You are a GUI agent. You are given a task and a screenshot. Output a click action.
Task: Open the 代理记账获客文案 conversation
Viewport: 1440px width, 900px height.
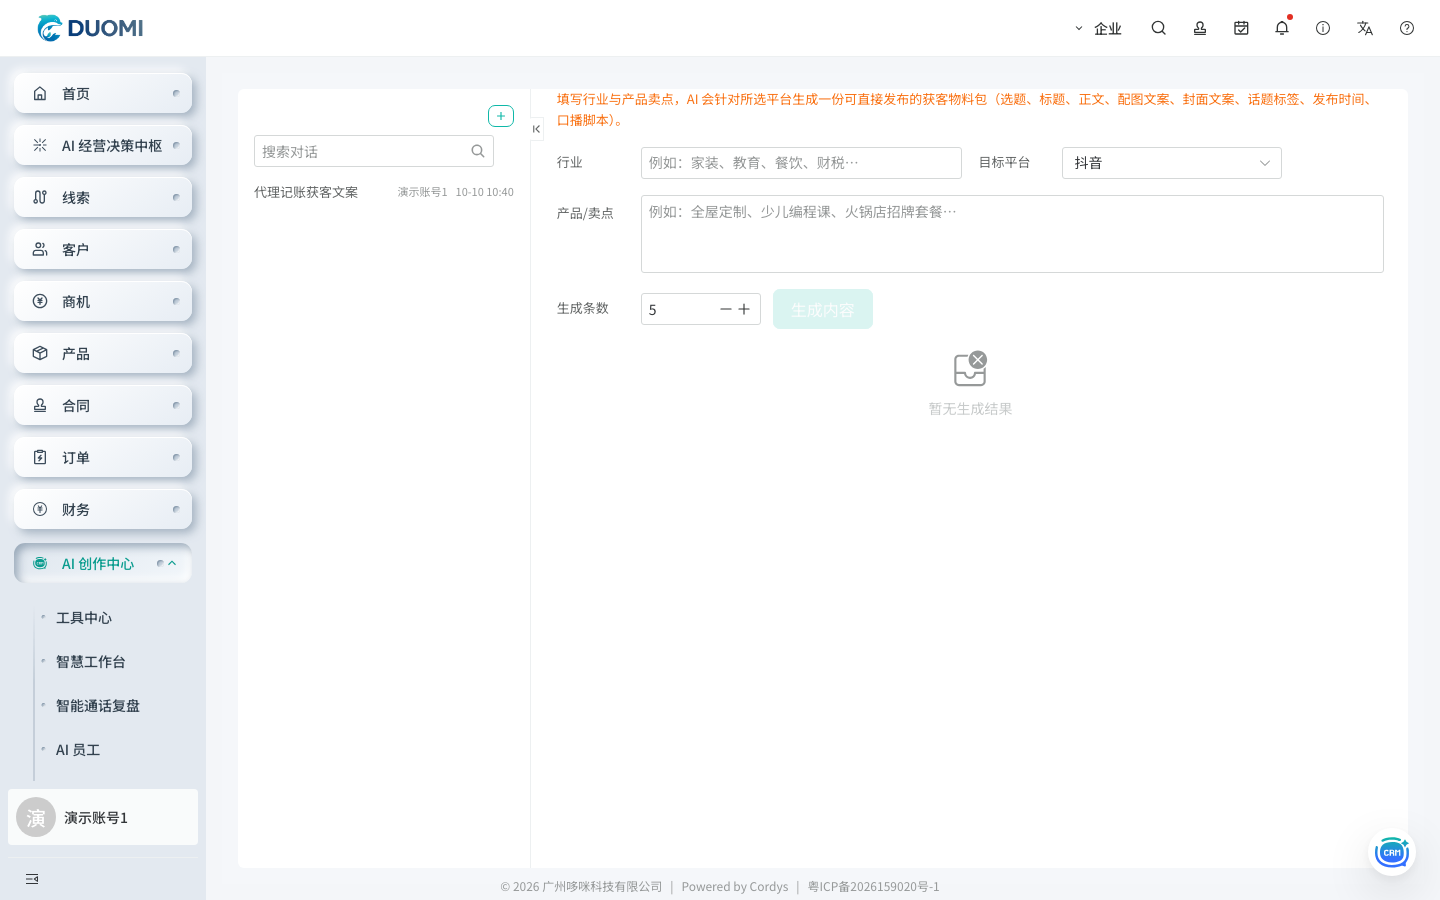(x=384, y=192)
